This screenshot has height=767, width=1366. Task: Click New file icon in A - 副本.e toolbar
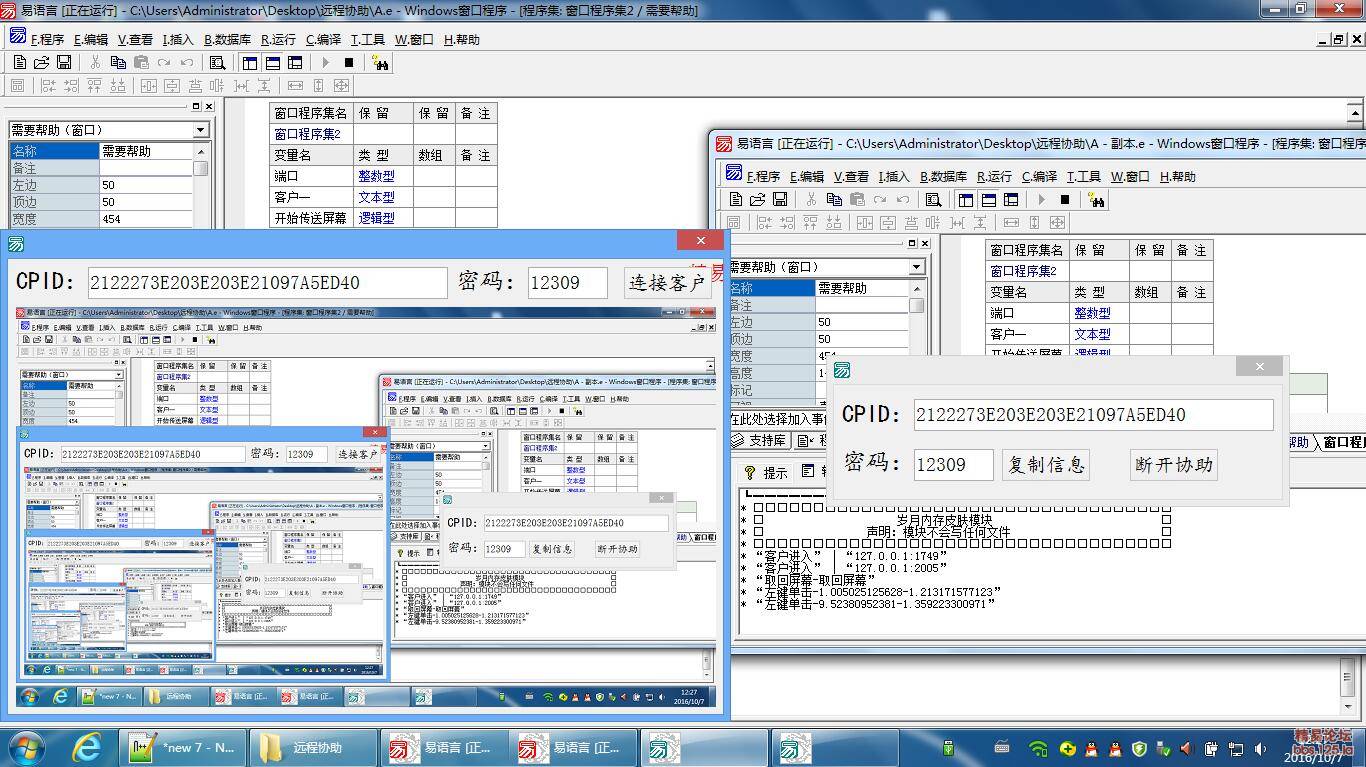(x=736, y=199)
